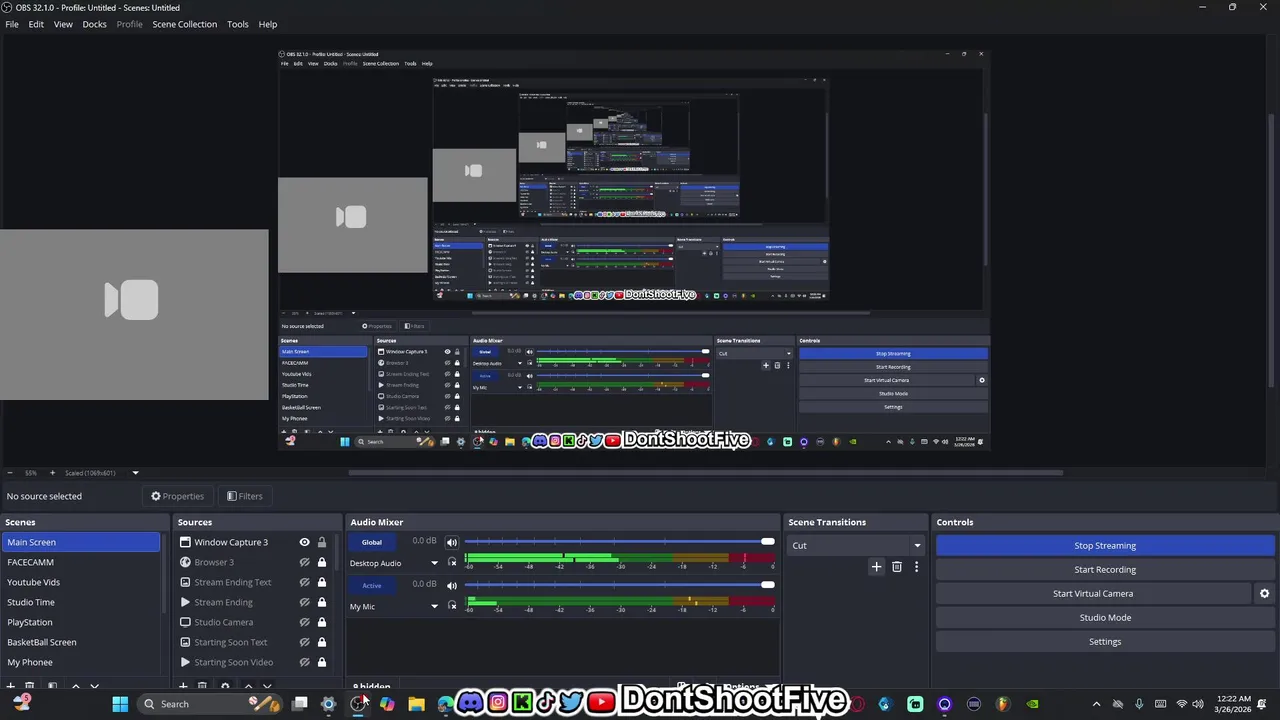
Task: Click the Studio Camera source device icon
Action: pos(185,622)
